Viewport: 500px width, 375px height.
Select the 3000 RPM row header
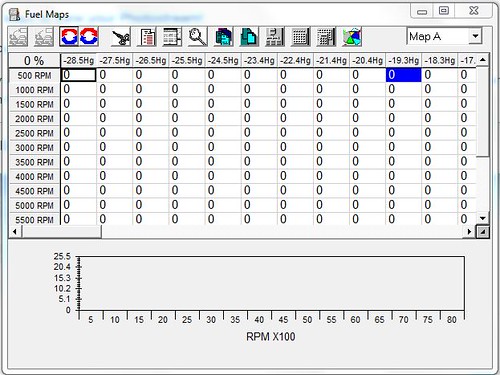point(35,147)
